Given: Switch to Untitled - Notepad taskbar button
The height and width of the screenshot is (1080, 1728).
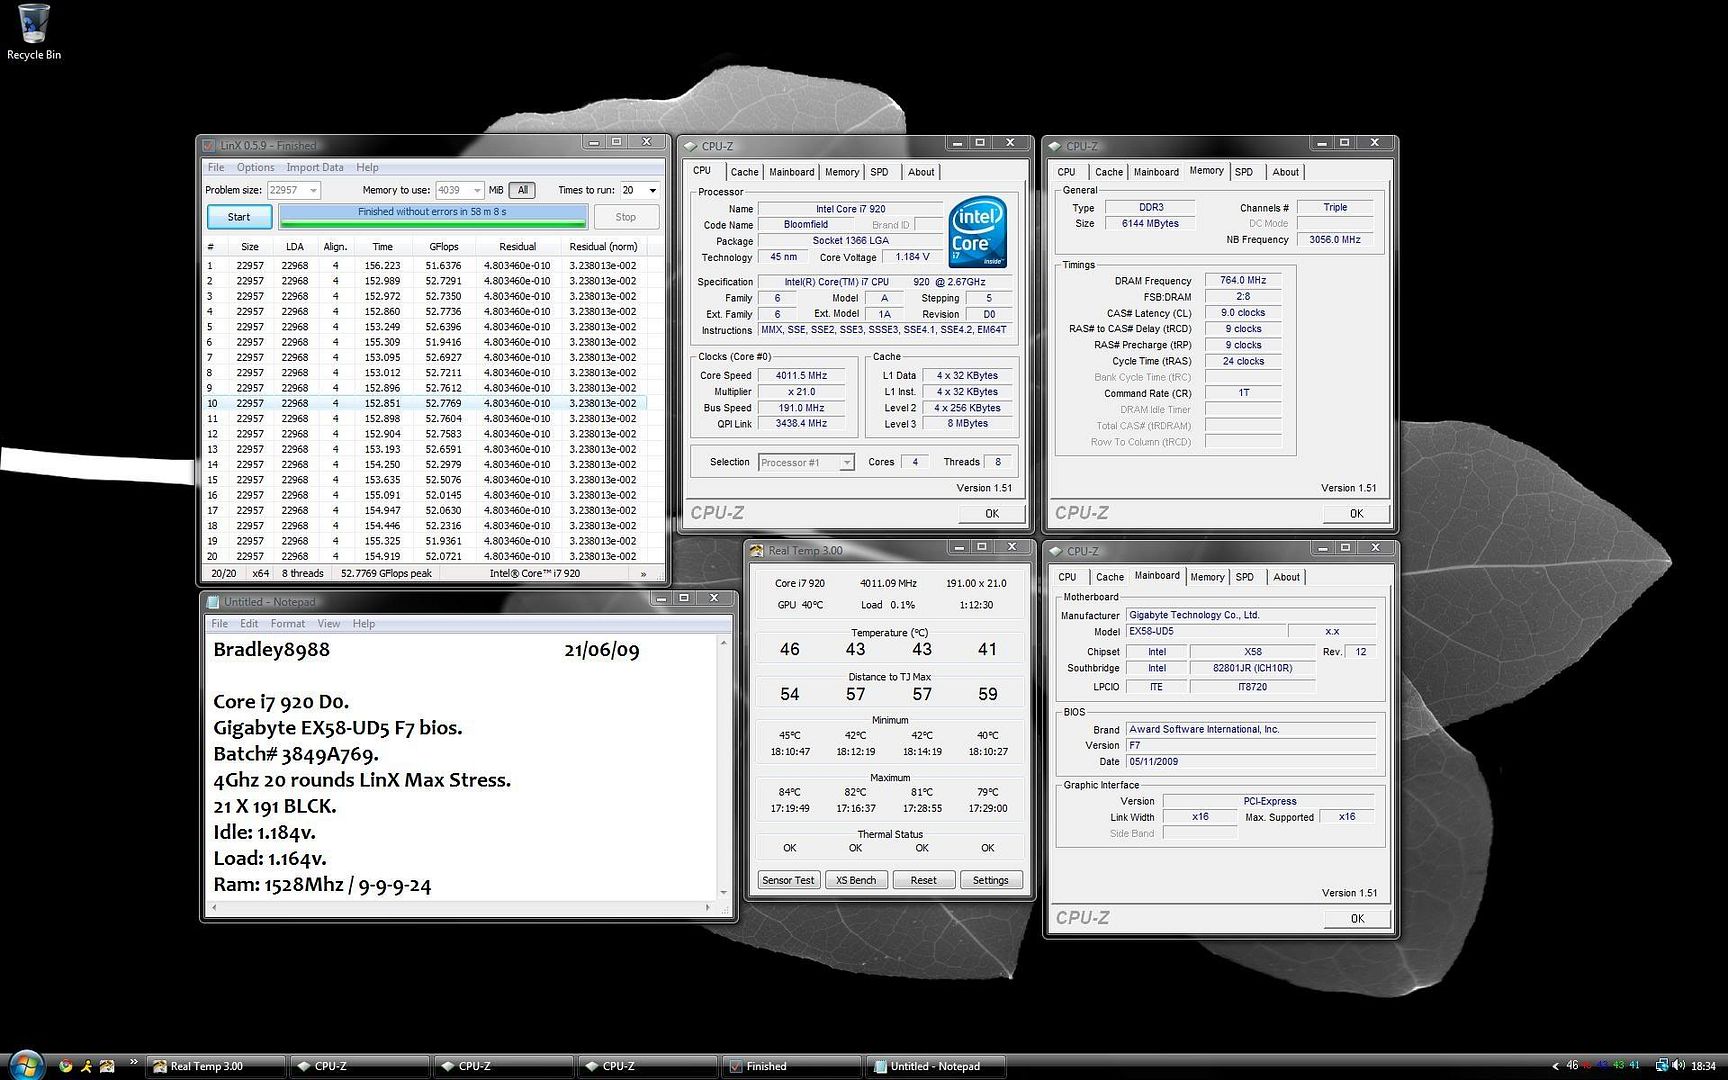Looking at the screenshot, I should (x=935, y=1066).
